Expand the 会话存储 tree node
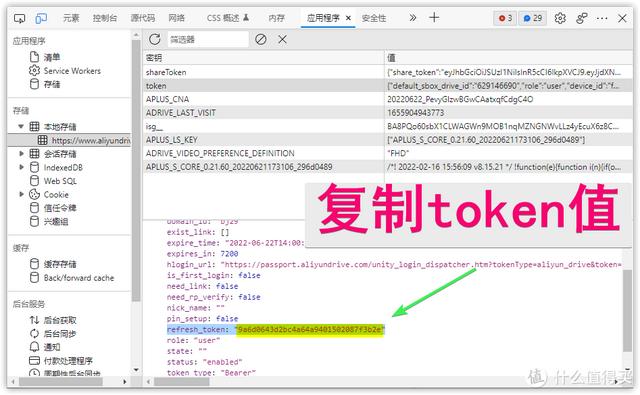 pyautogui.click(x=21, y=154)
